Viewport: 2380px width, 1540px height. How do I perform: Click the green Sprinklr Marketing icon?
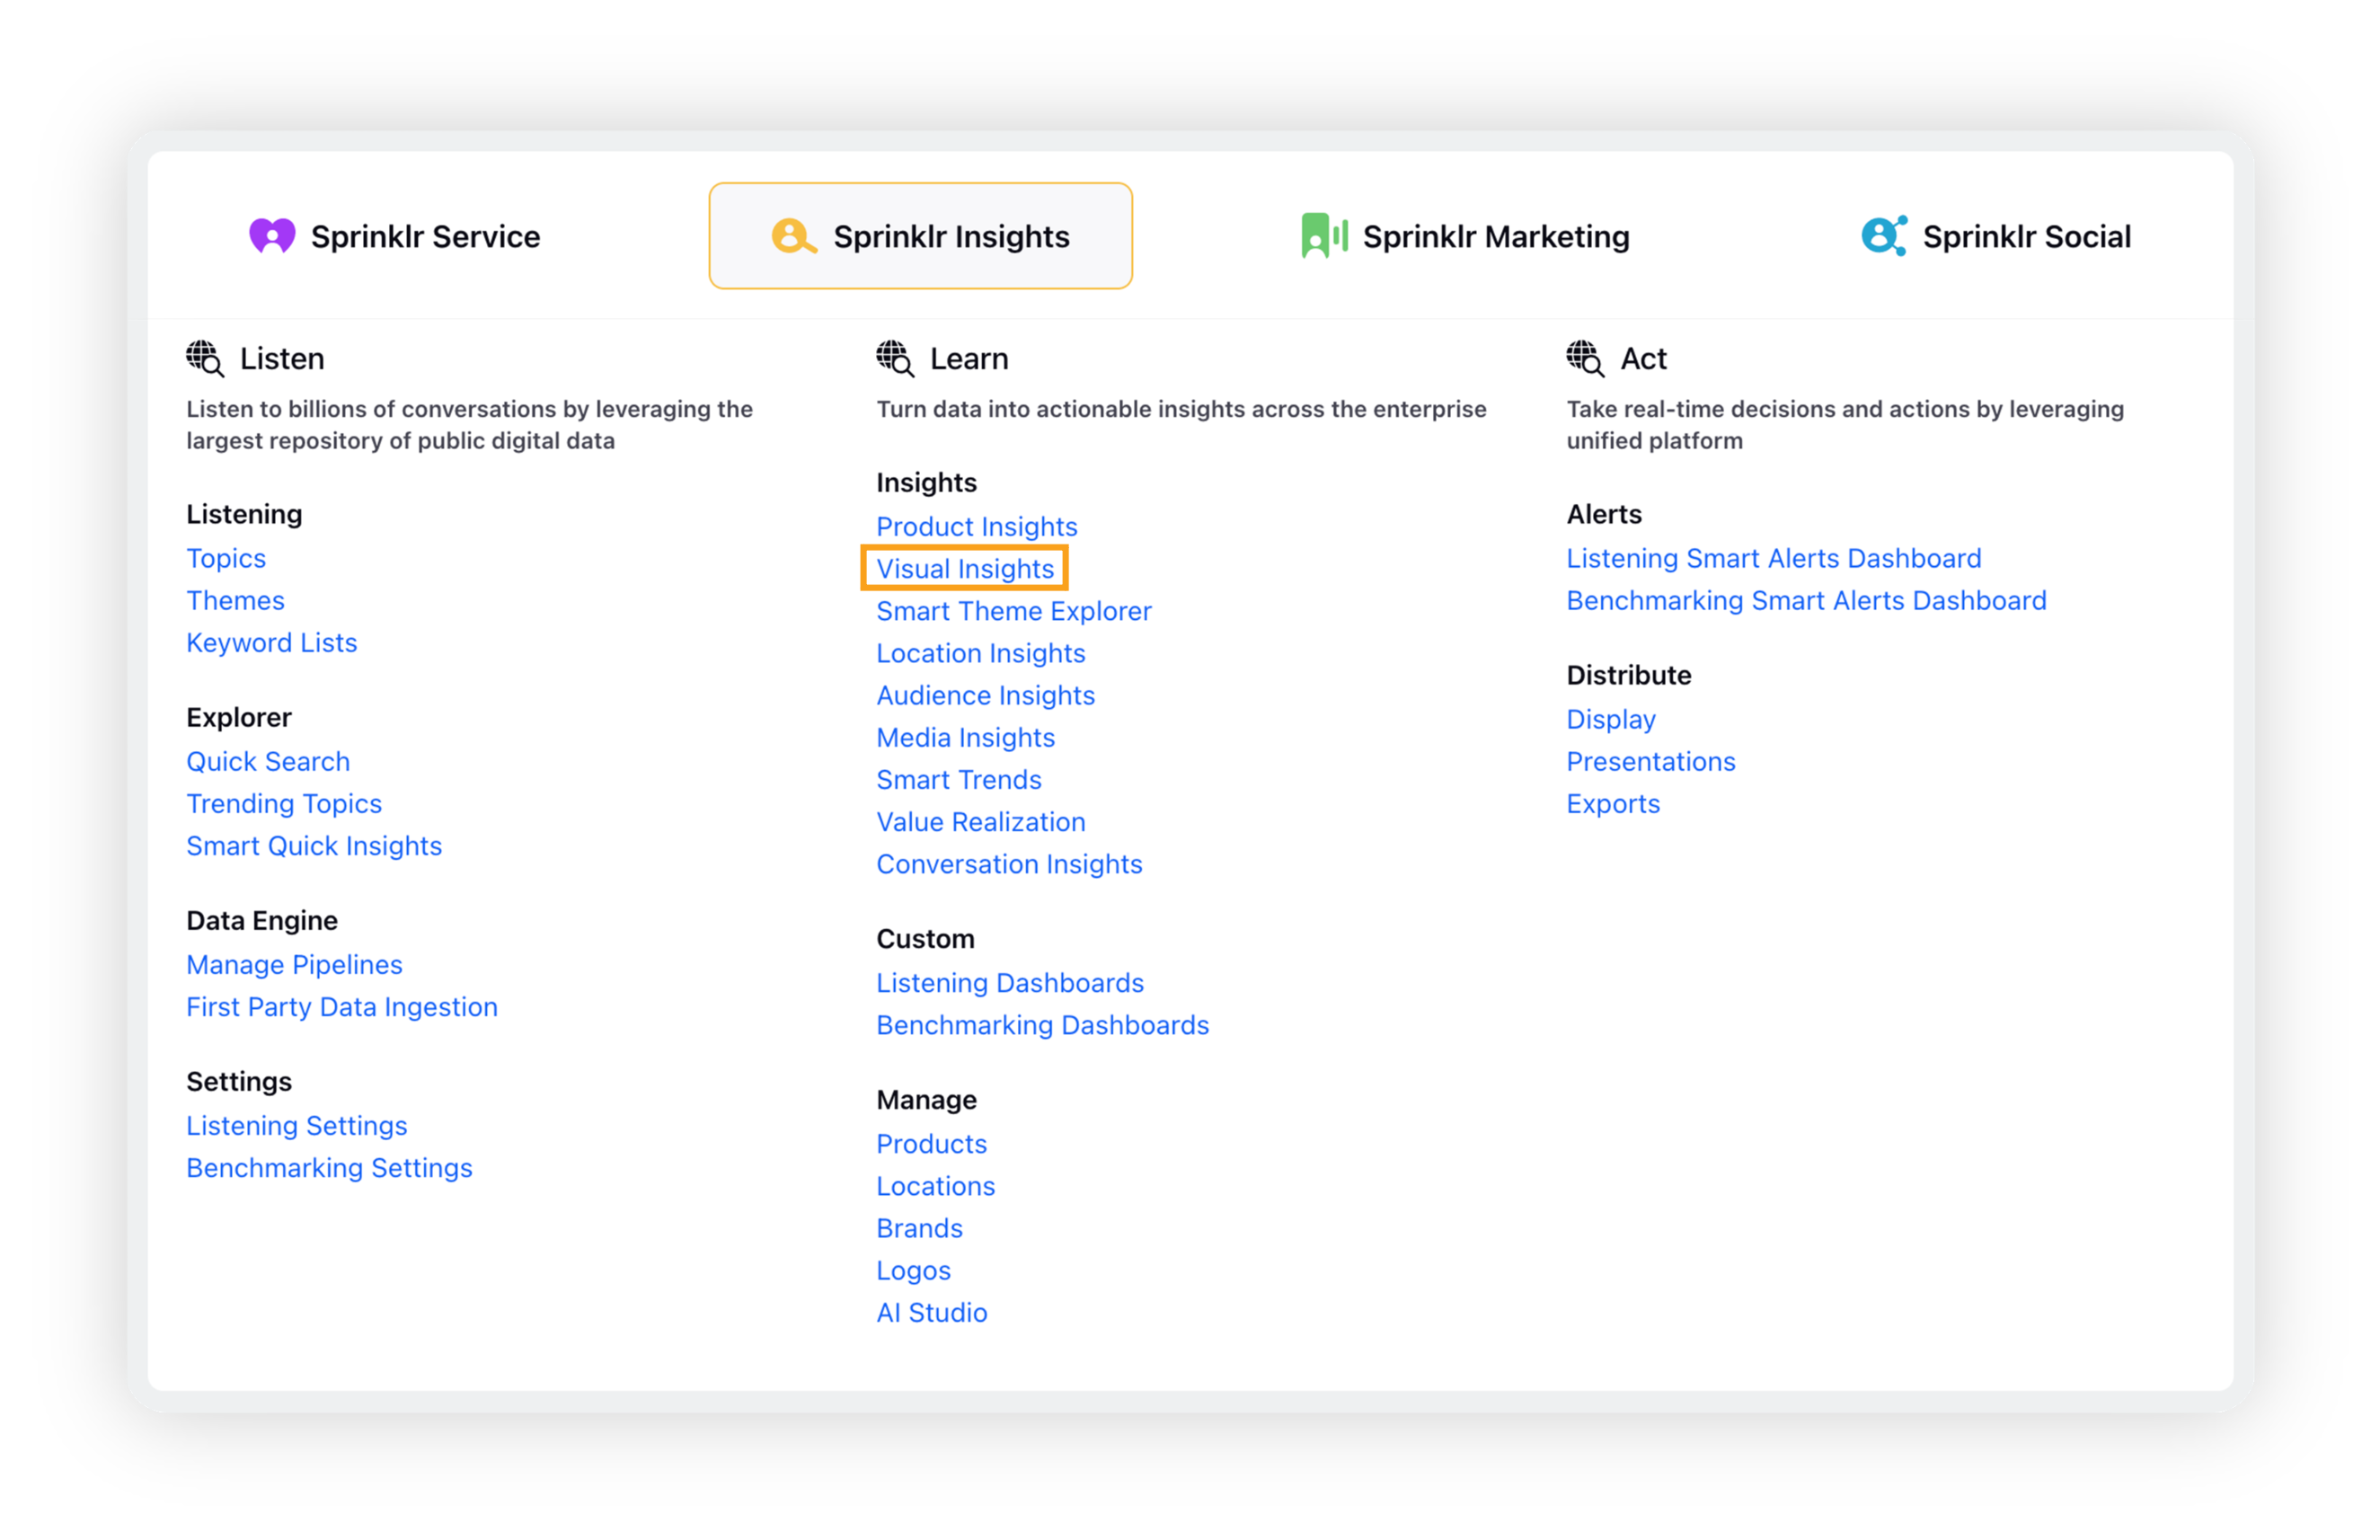pos(1324,236)
